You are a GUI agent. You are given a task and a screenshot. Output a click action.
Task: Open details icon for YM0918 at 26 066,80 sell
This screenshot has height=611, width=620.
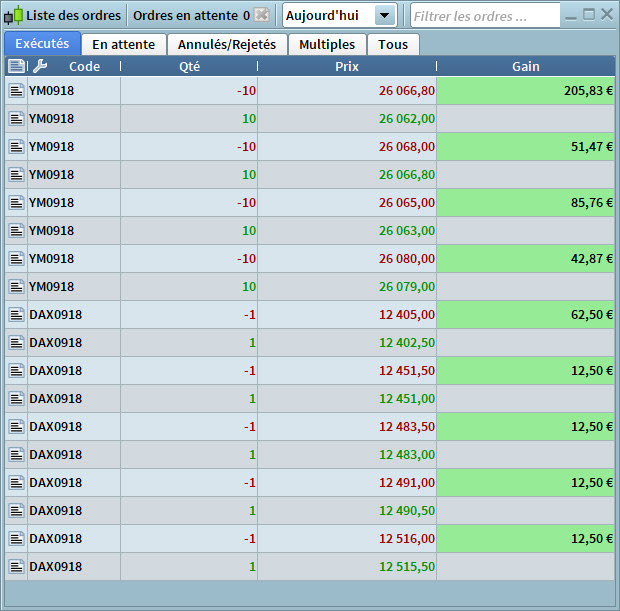click(x=16, y=91)
